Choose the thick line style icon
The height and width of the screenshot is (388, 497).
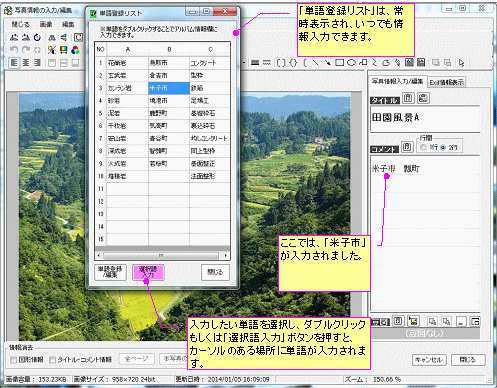tap(255, 63)
